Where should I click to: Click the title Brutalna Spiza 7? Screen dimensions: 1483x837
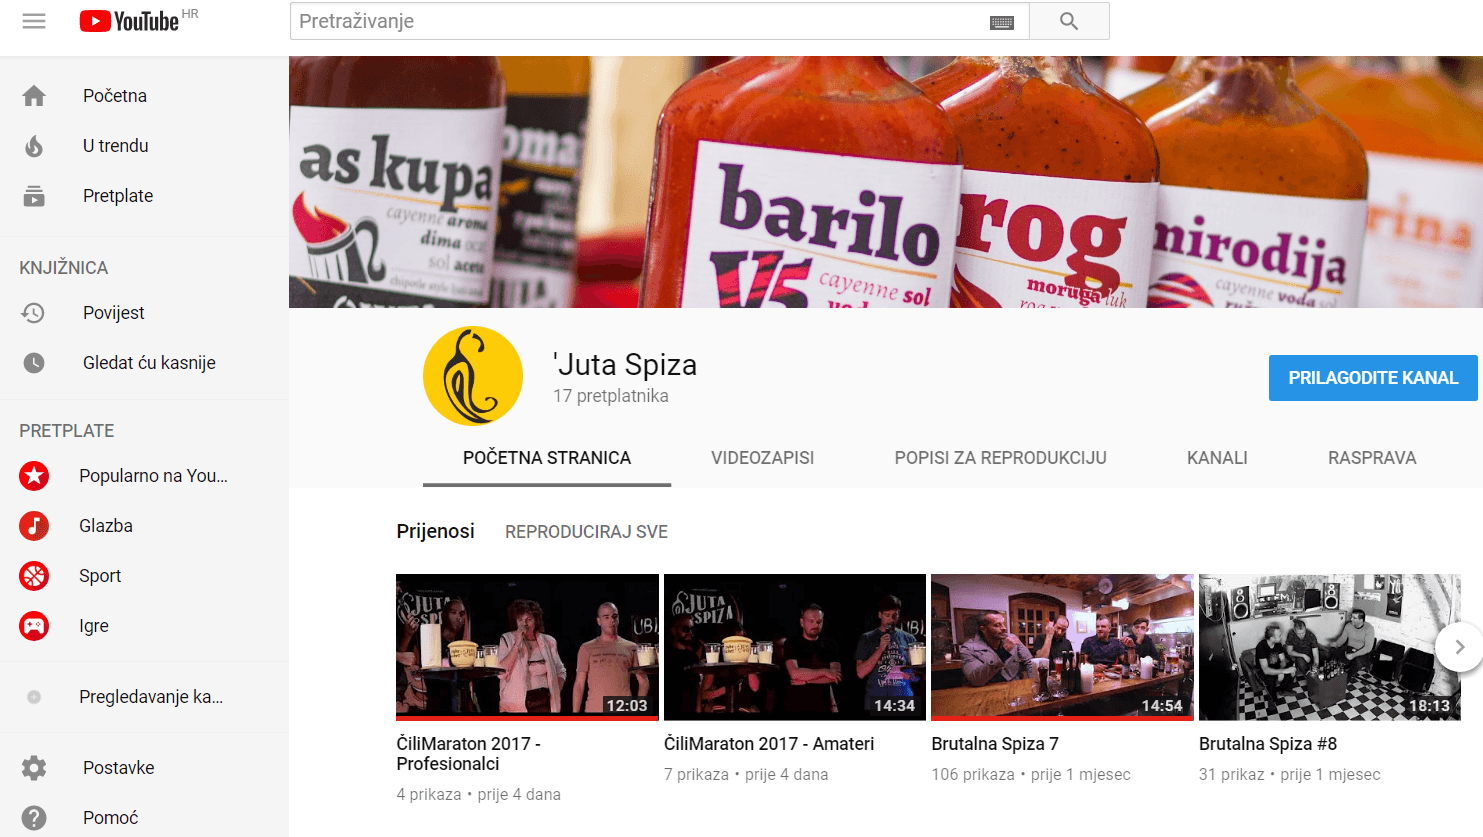pyautogui.click(x=995, y=744)
